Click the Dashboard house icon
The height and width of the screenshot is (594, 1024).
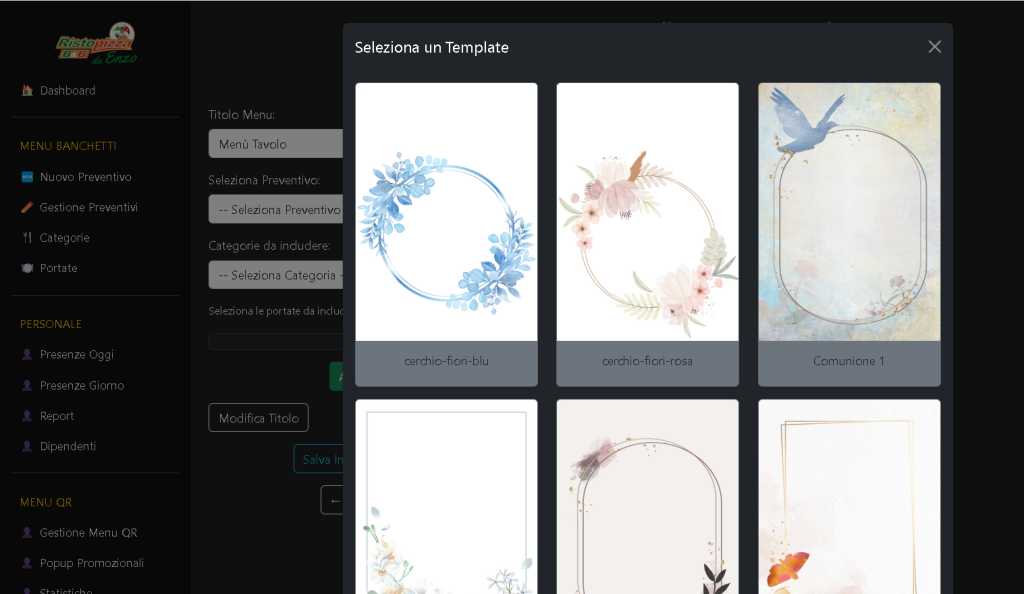[x=27, y=91]
